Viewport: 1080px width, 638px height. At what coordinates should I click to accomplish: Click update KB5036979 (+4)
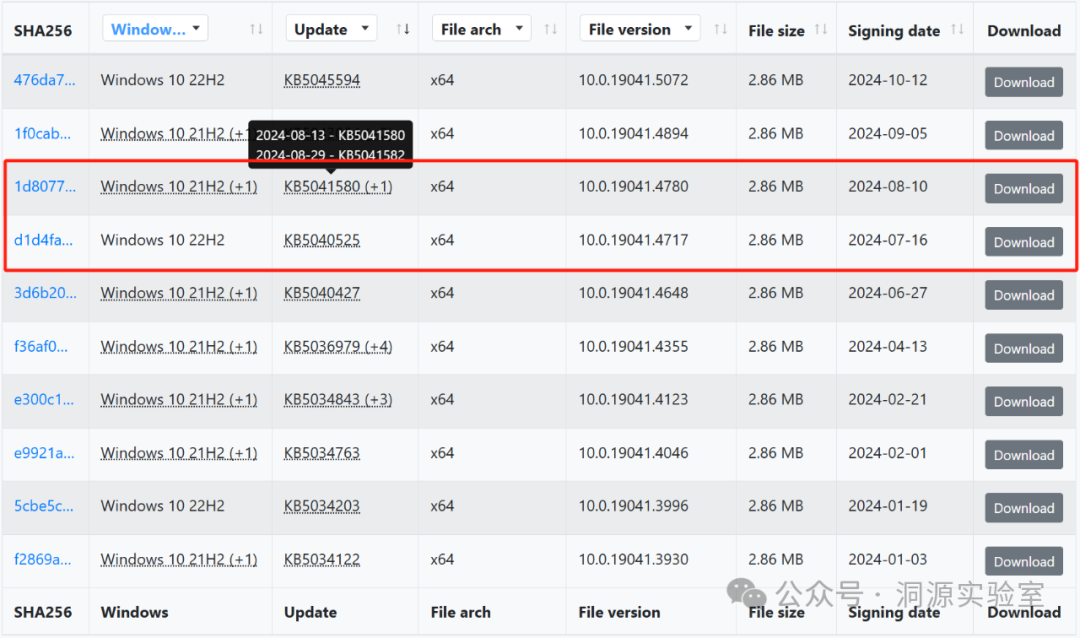coord(338,347)
